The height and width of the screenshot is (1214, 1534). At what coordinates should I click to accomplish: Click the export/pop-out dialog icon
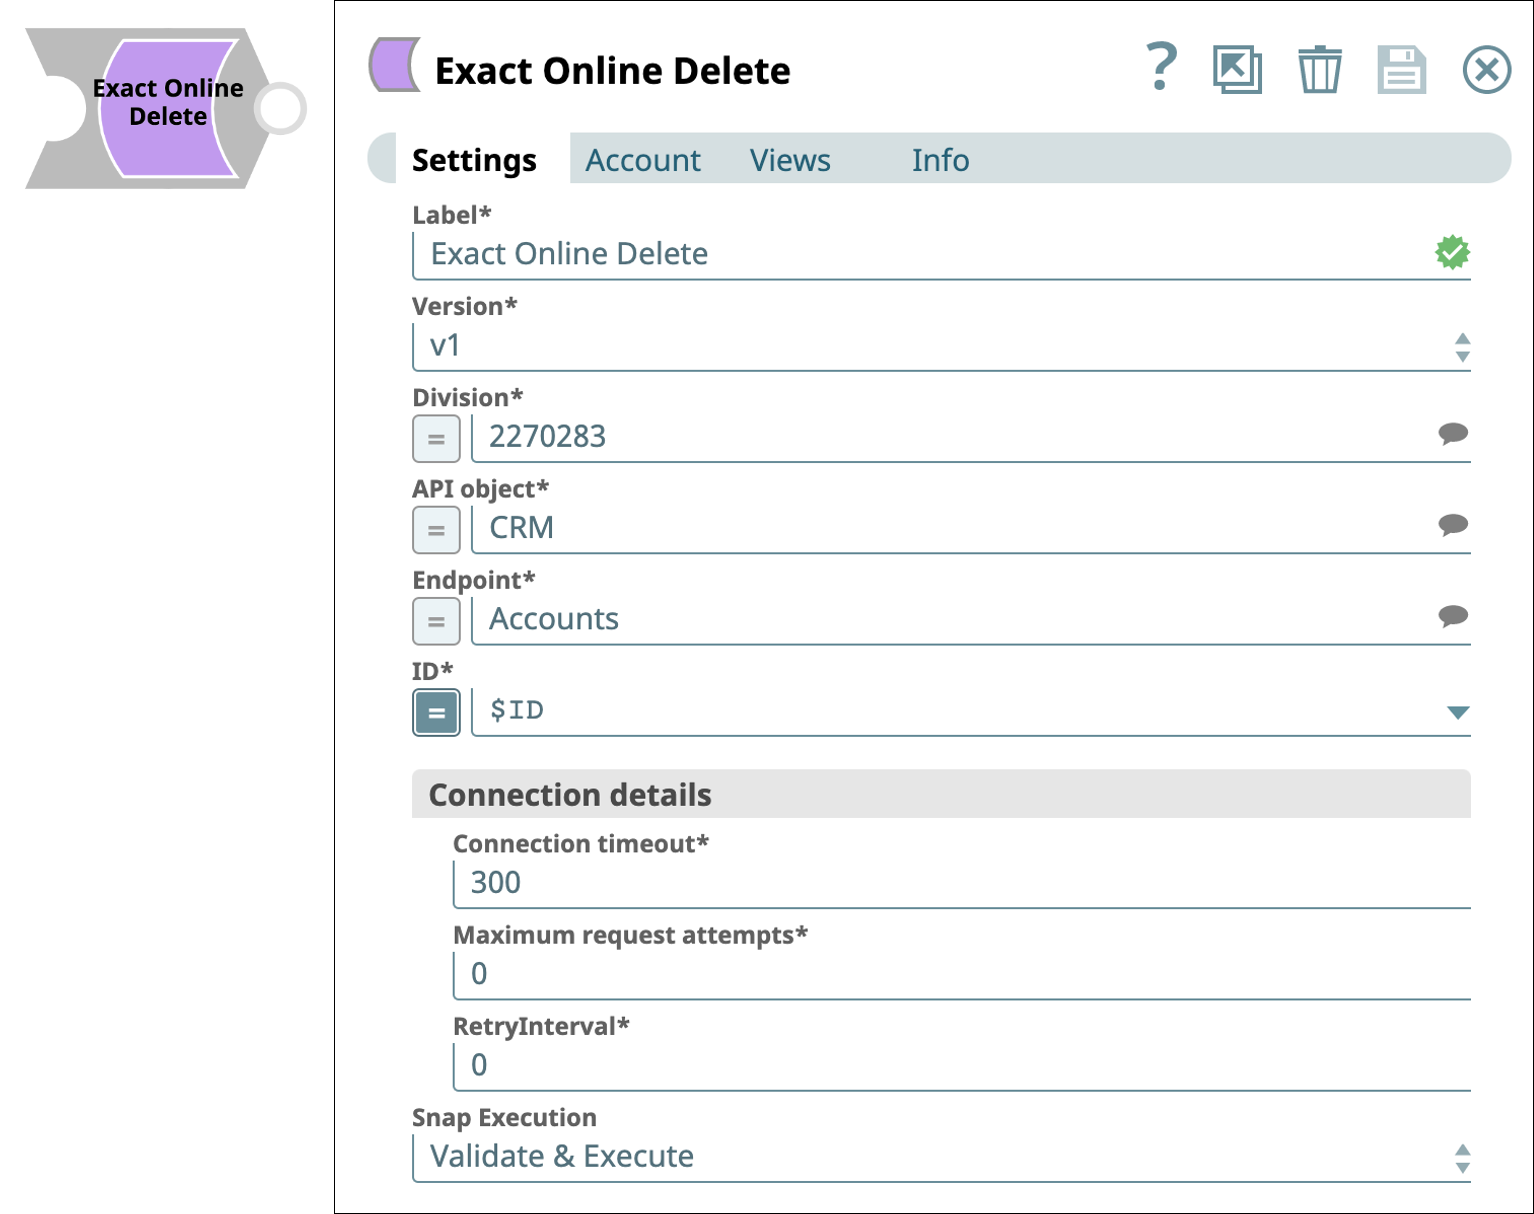click(1237, 69)
